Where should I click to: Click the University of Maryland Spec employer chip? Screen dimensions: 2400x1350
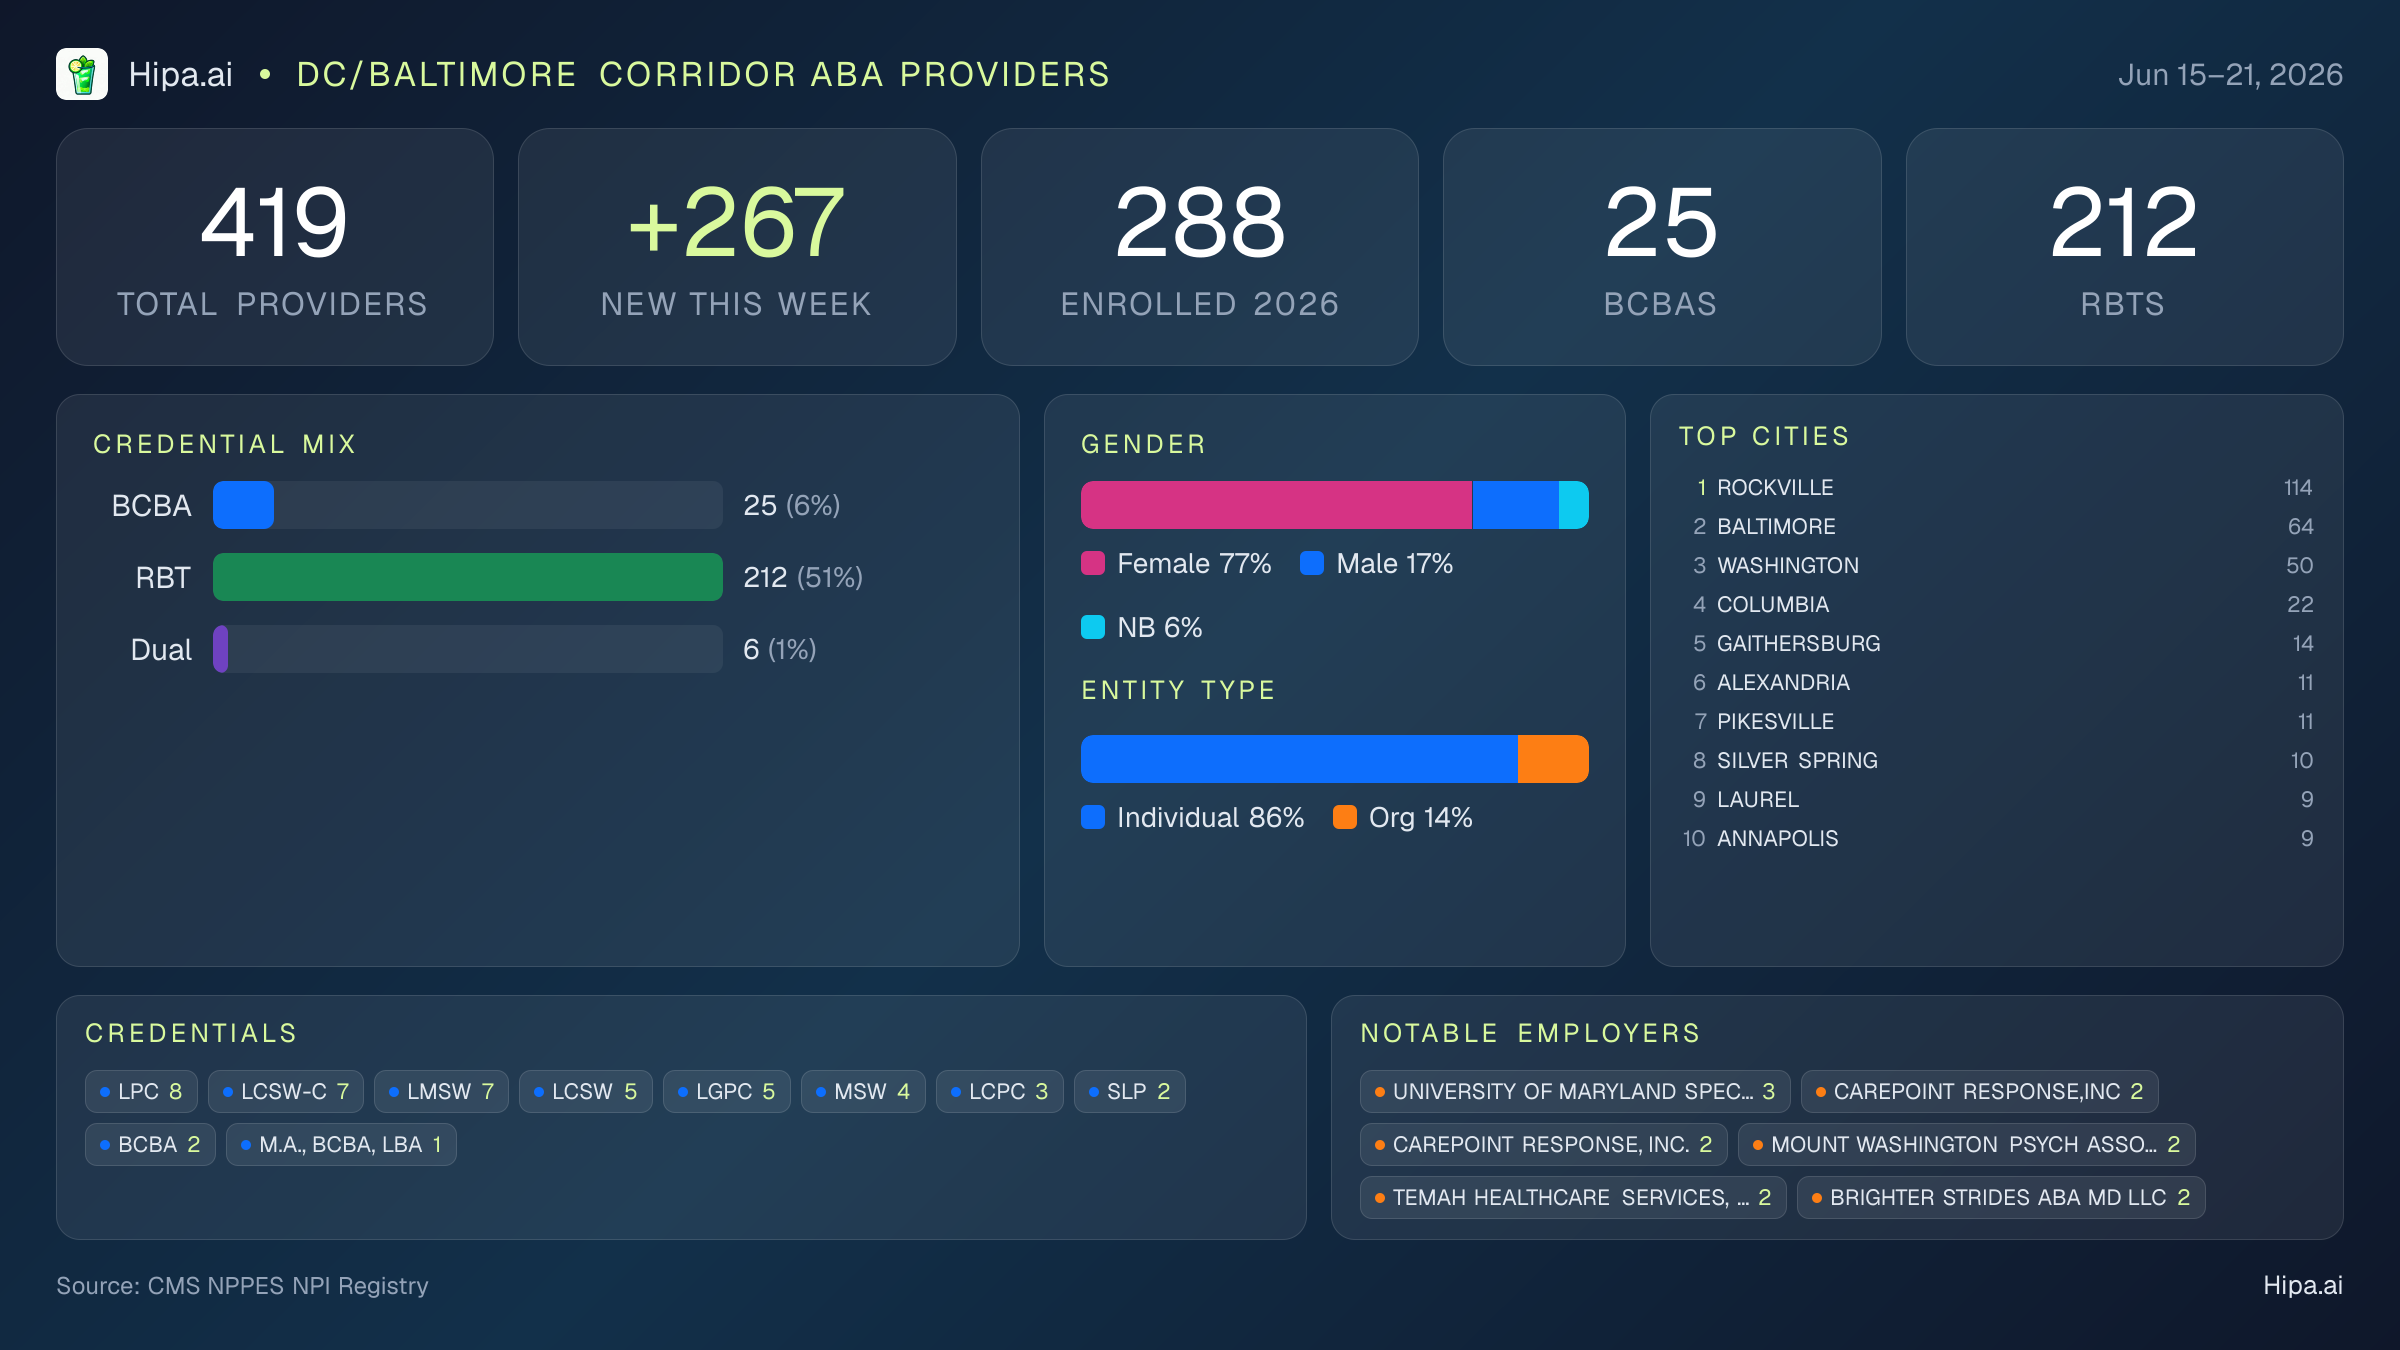[1575, 1091]
